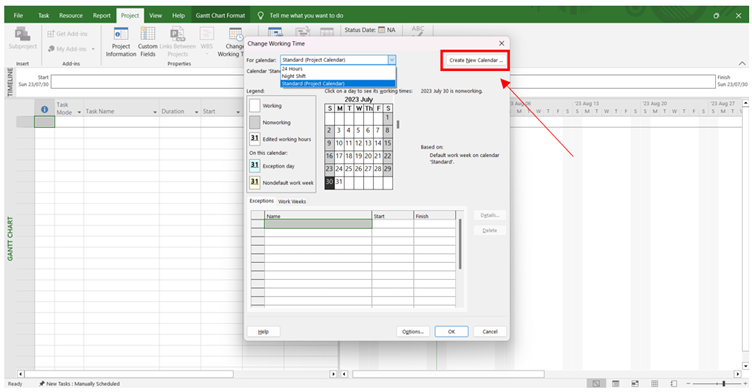Close the Change Working Time dialog
Image resolution: width=752 pixels, height=392 pixels.
[502, 43]
